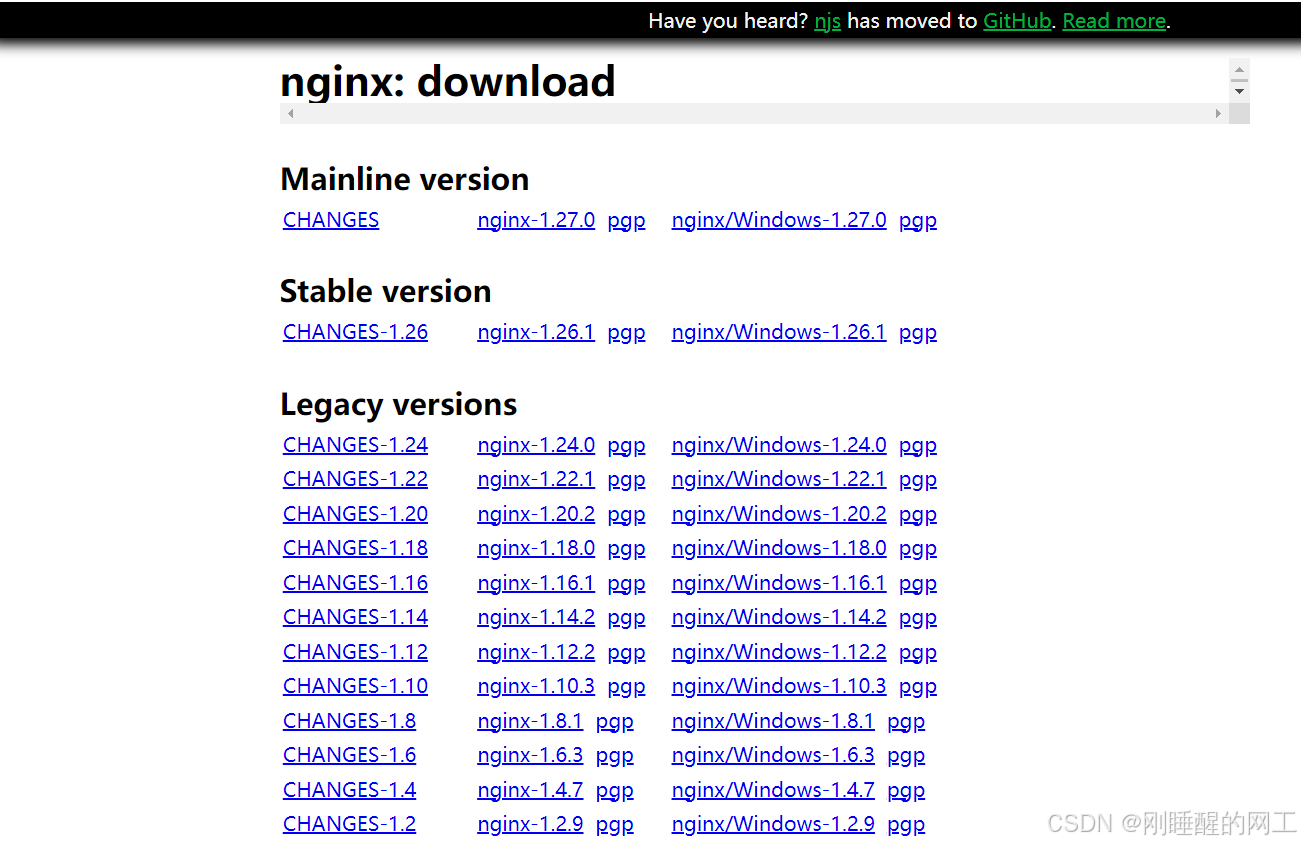Open CHANGES-1.8 link
Viewport: 1301px width, 845px height.
pyautogui.click(x=349, y=721)
